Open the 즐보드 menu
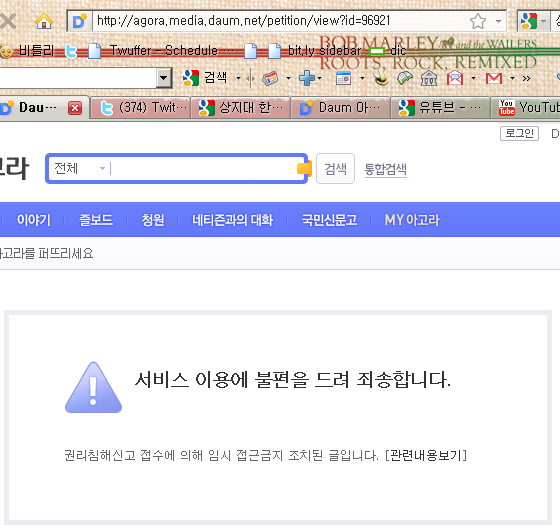This screenshot has height=529, width=560. click(96, 220)
